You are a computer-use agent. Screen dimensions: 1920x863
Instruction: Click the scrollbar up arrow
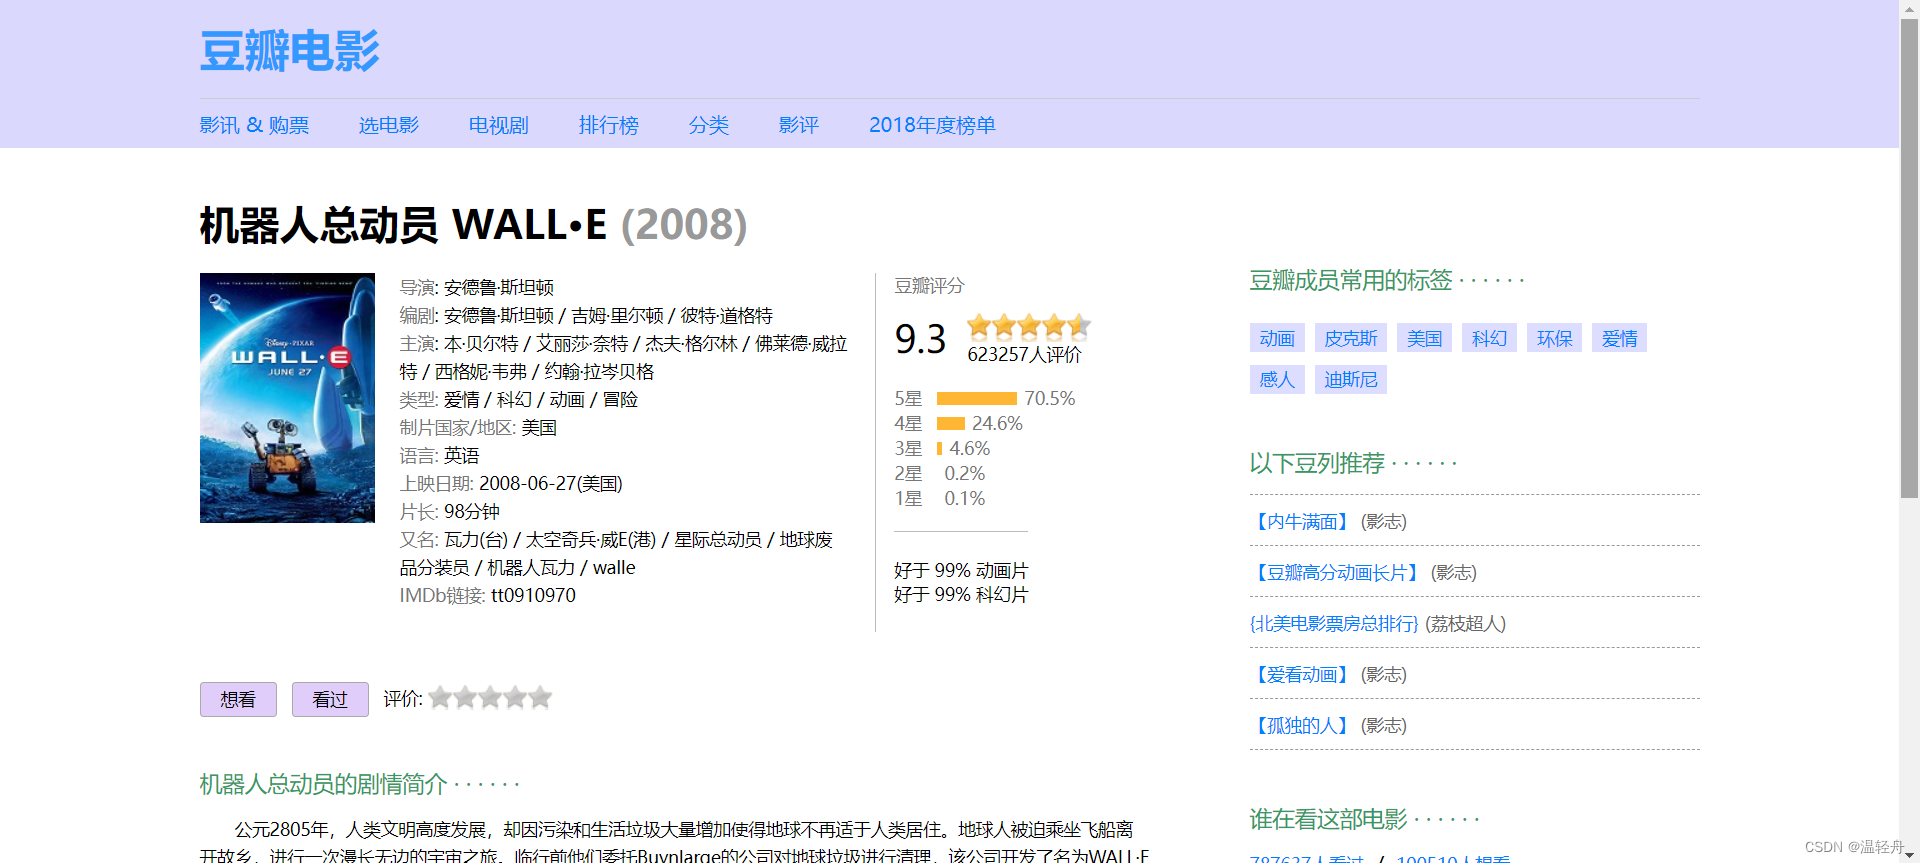[1910, 8]
